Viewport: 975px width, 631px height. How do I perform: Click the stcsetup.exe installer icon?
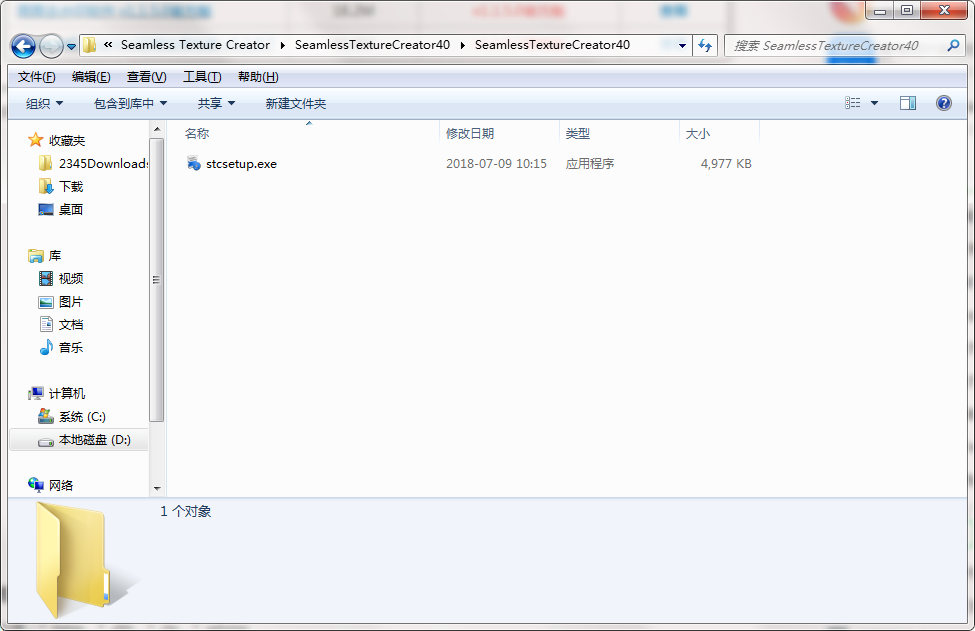pyautogui.click(x=193, y=164)
